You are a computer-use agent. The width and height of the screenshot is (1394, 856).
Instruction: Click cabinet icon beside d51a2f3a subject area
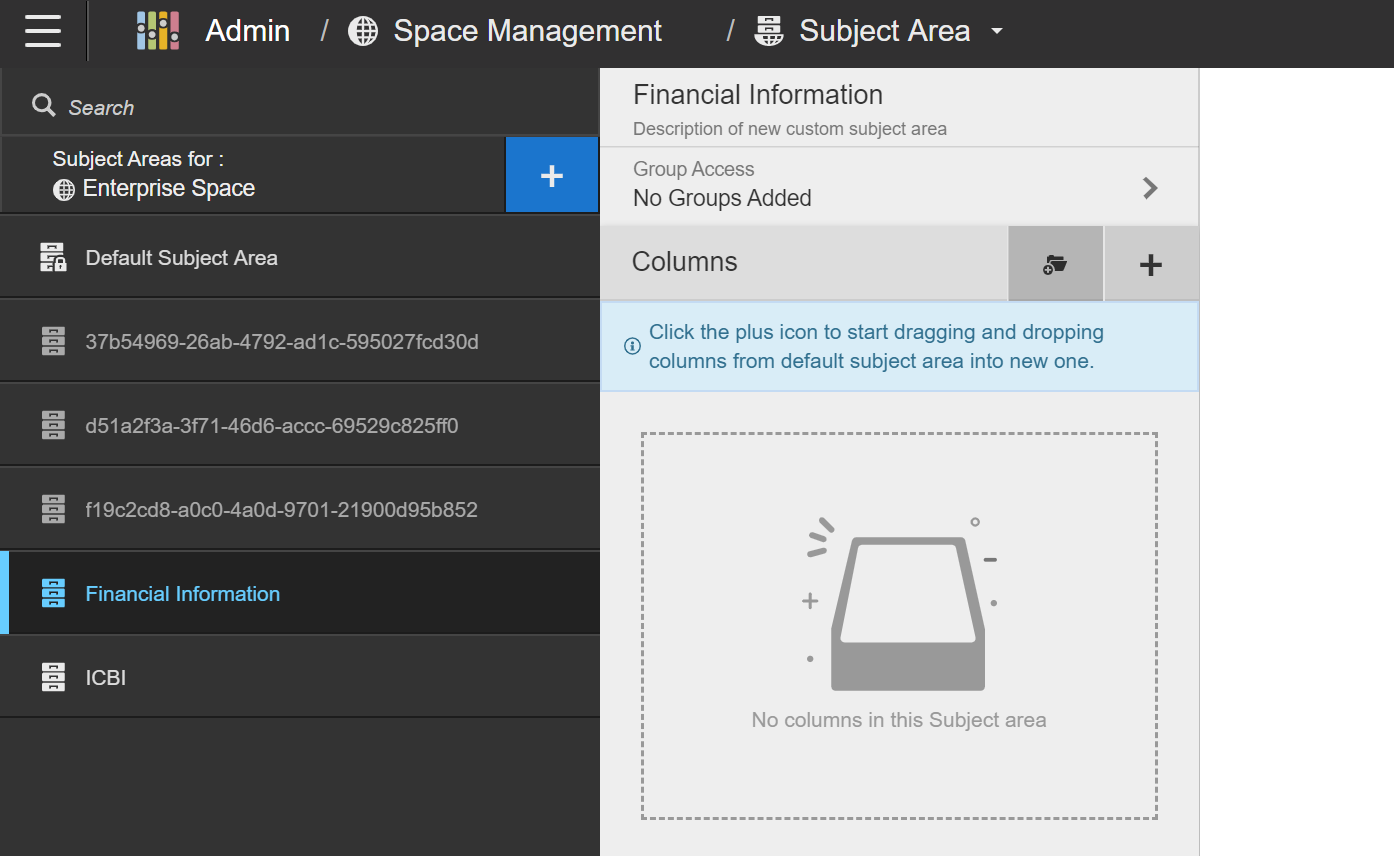(53, 425)
